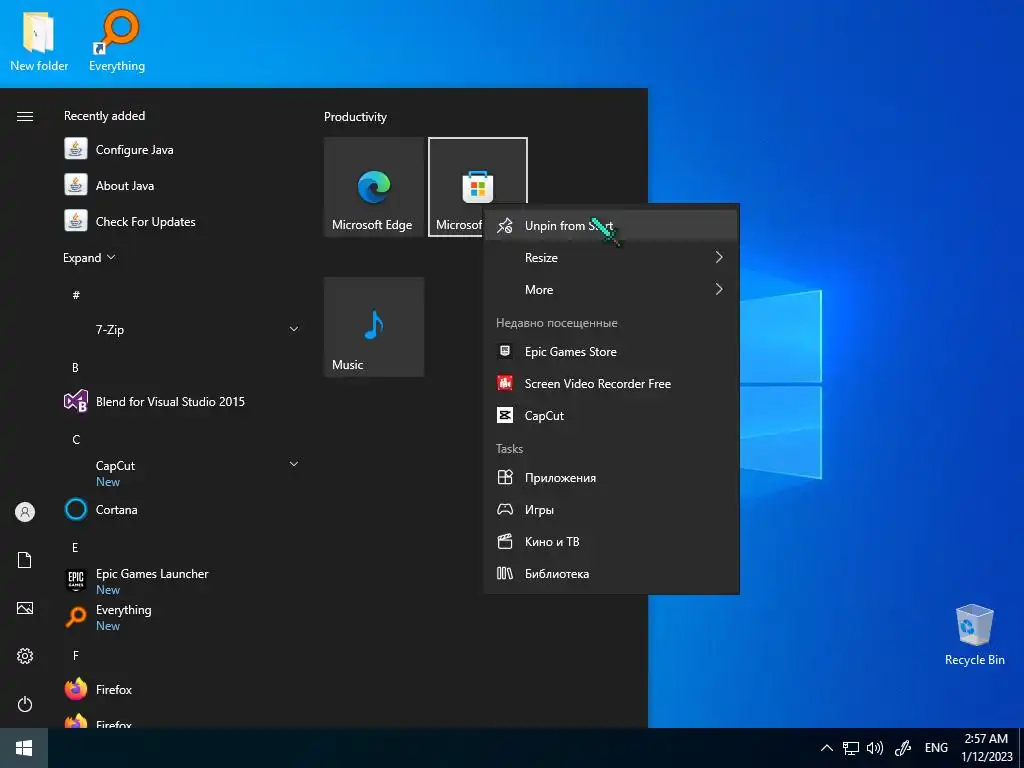The width and height of the screenshot is (1024, 768).
Task: Open the Библиотека task
Action: pyautogui.click(x=611, y=573)
